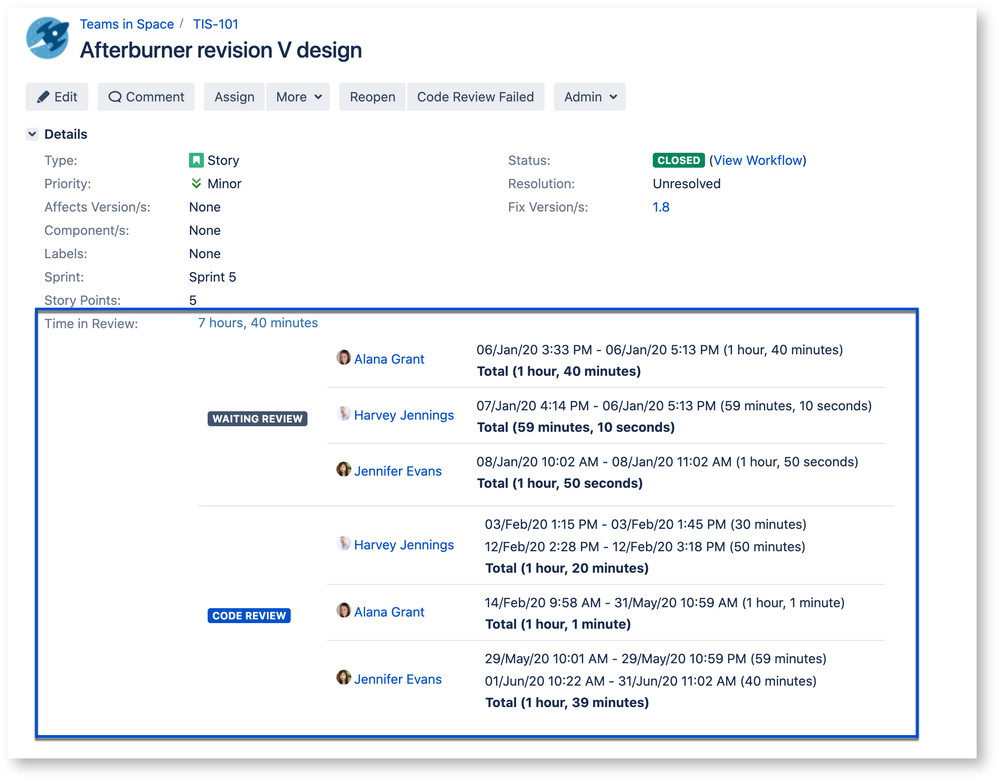
Task: Click the Assign button
Action: click(x=234, y=97)
